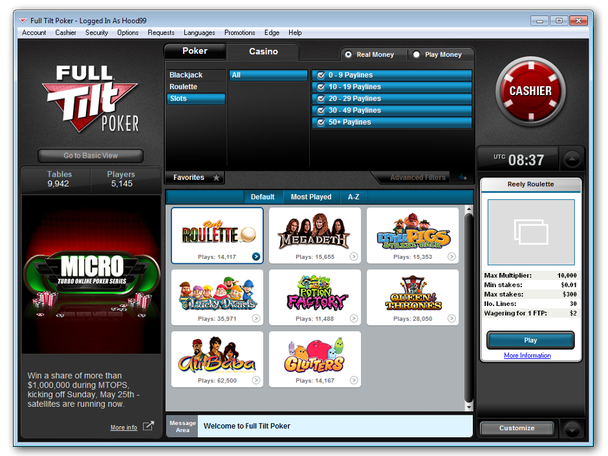Toggle the 30 - 49 Paylines checkbox
The image size is (608, 456).
pos(321,111)
